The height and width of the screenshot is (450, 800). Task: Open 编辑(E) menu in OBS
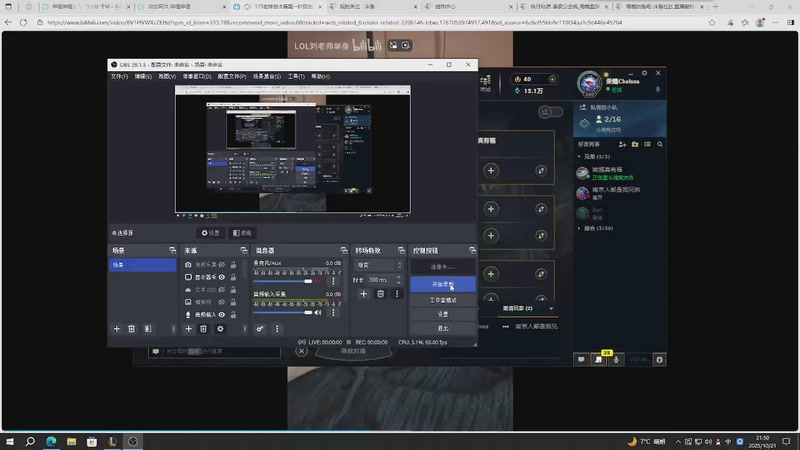tap(143, 77)
